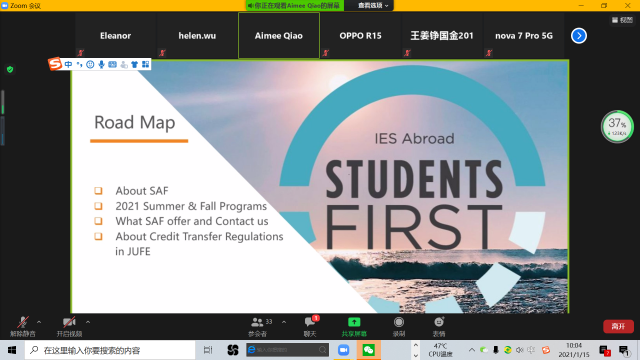Click 'What SAF offer and Contact us'
Image resolution: width=640 pixels, height=360 pixels.
(192, 221)
